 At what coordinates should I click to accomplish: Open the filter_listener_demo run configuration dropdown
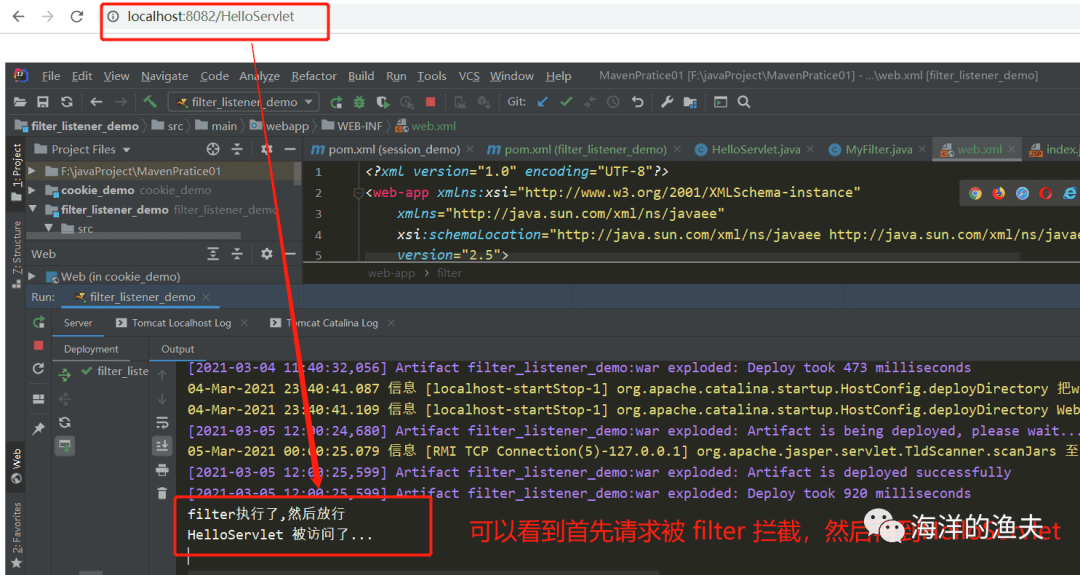(244, 102)
